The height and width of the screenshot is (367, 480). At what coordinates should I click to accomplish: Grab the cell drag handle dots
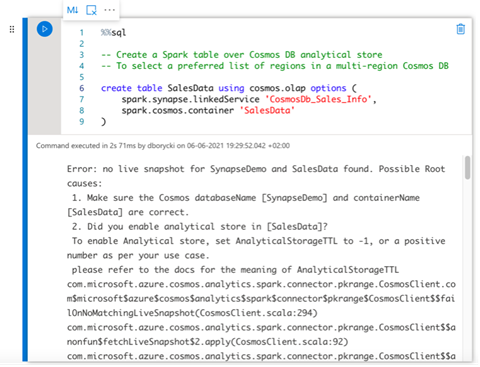(x=12, y=29)
